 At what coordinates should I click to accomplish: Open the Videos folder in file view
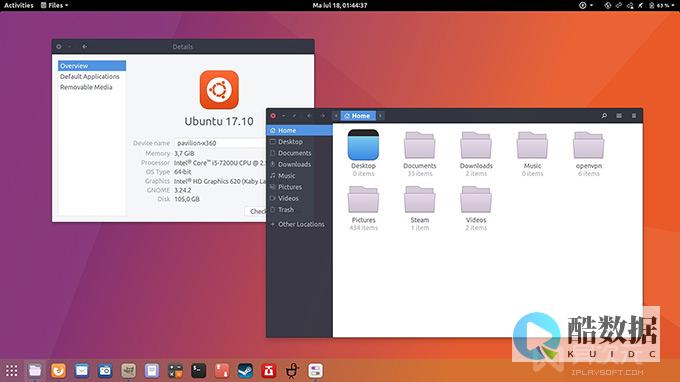point(476,199)
